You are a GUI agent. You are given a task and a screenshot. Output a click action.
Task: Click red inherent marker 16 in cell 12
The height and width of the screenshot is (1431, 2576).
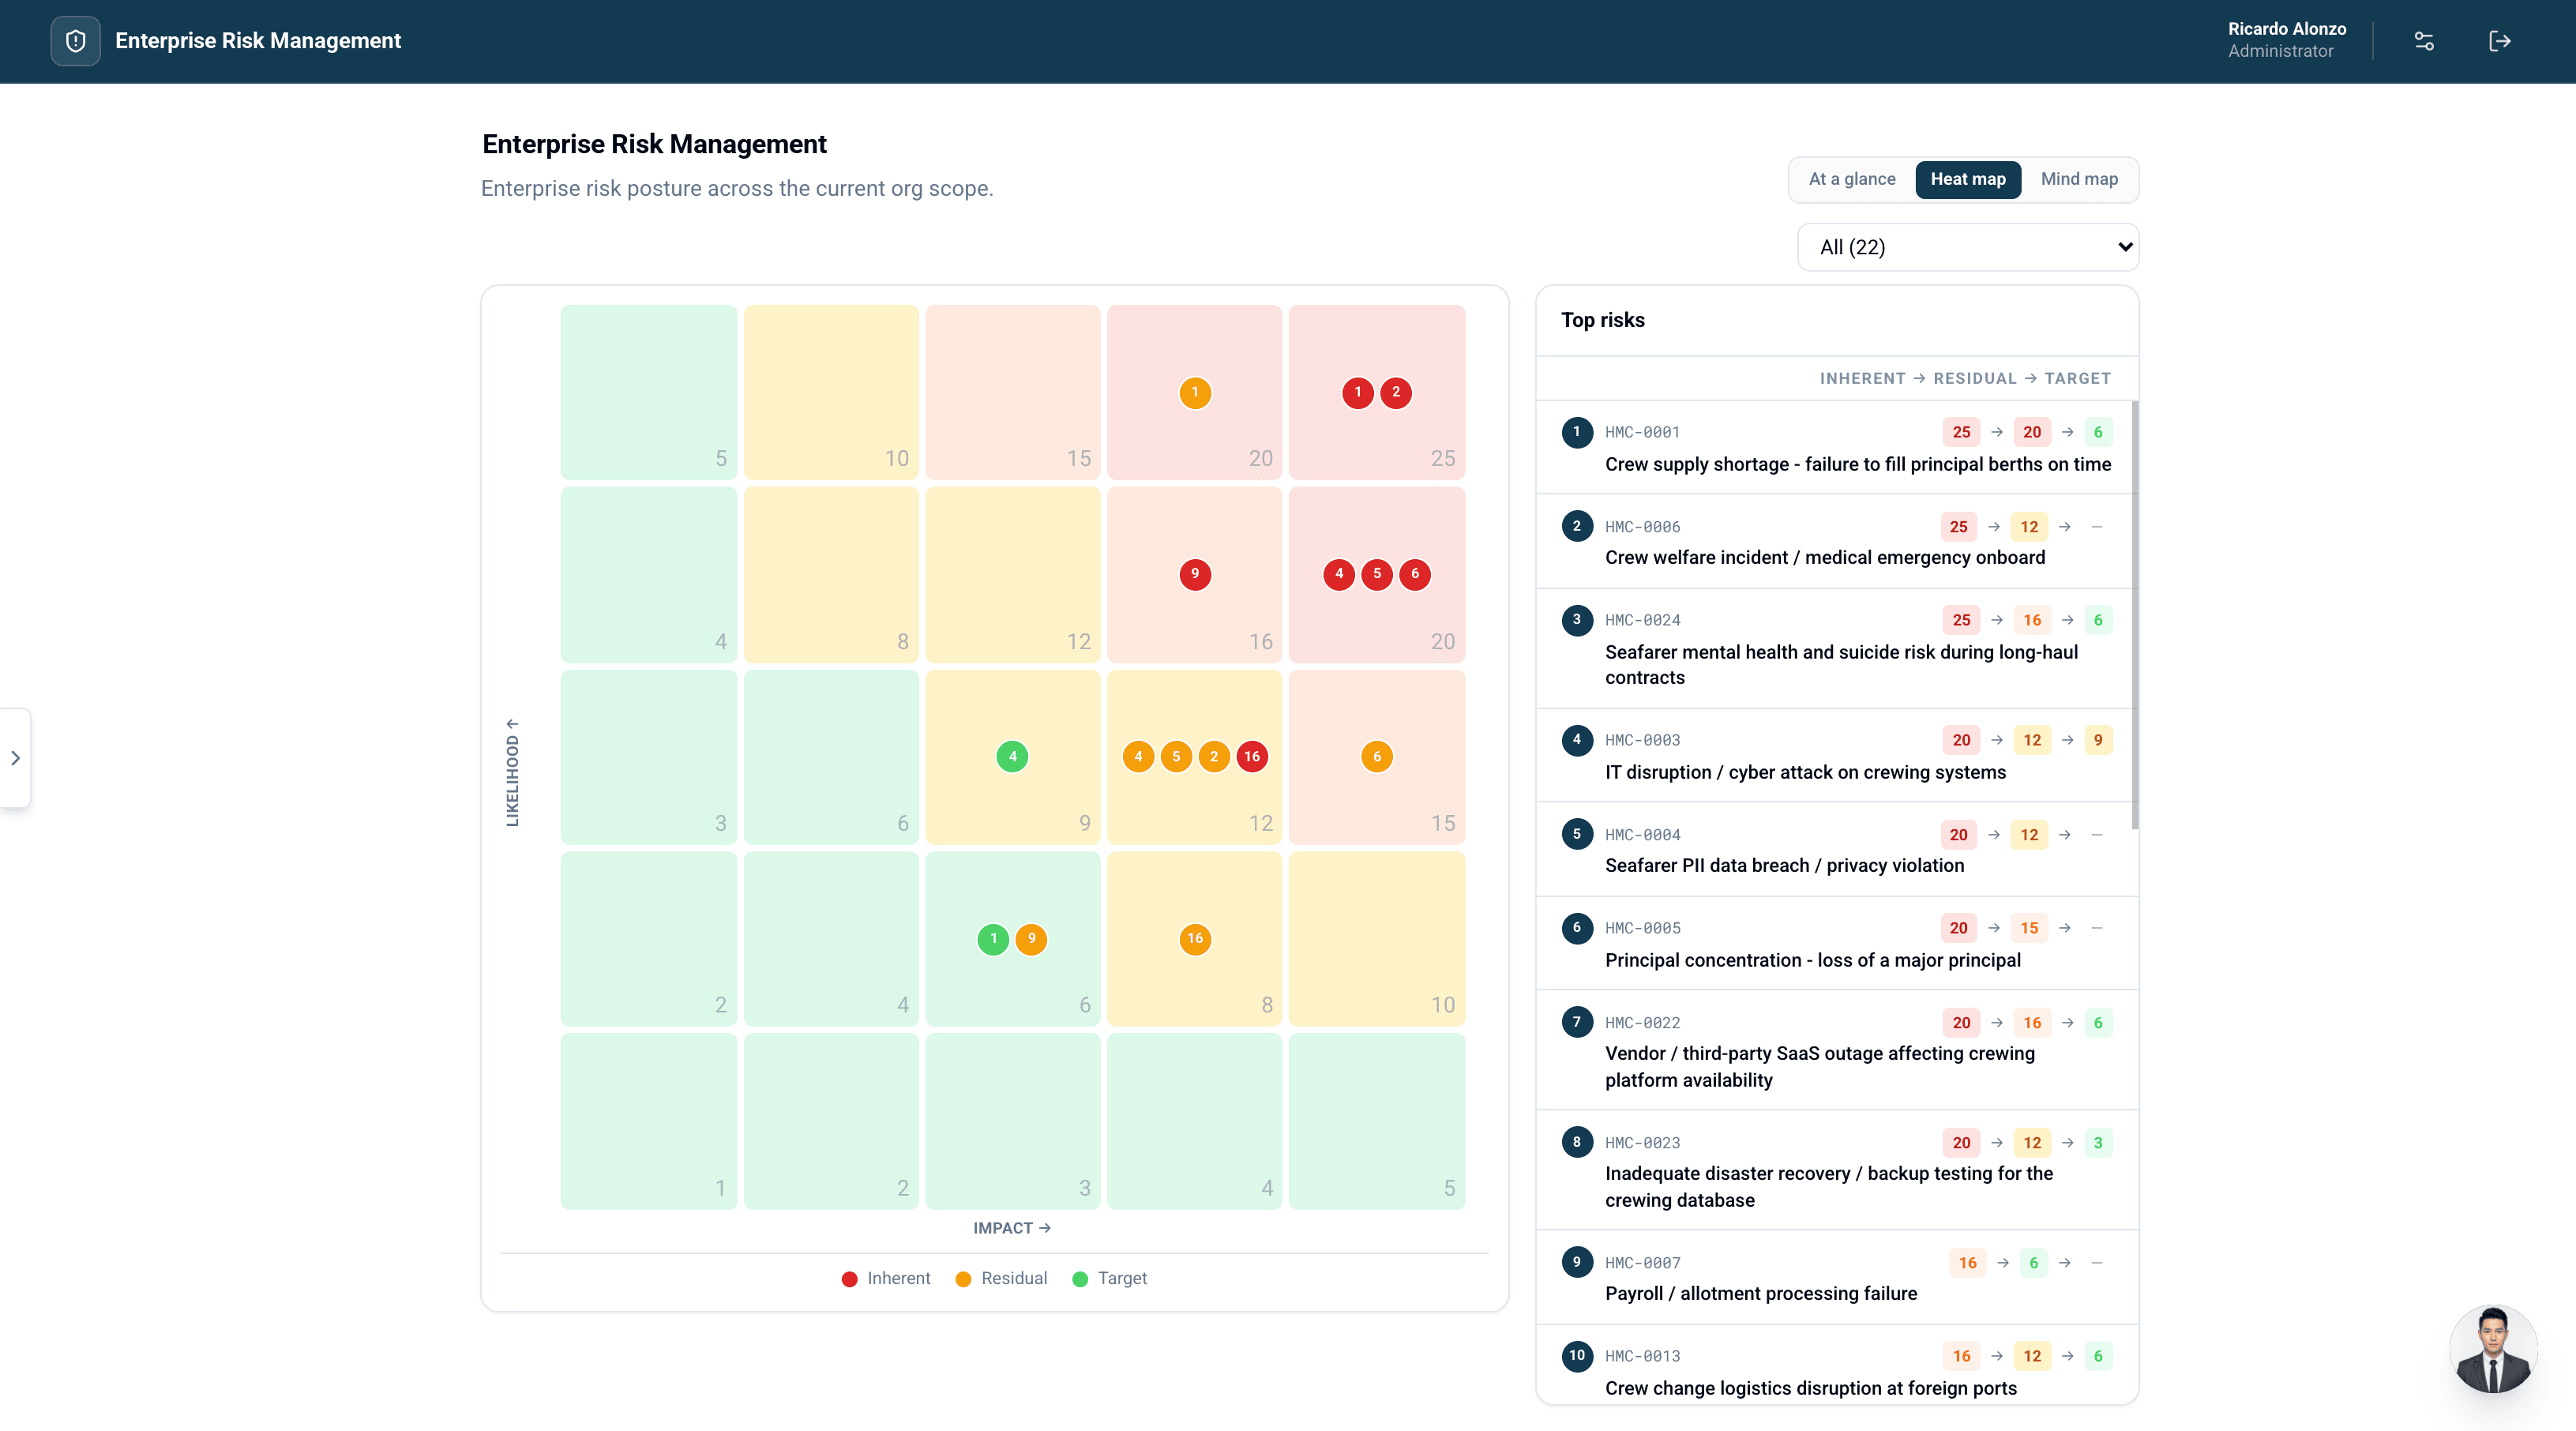coord(1252,757)
